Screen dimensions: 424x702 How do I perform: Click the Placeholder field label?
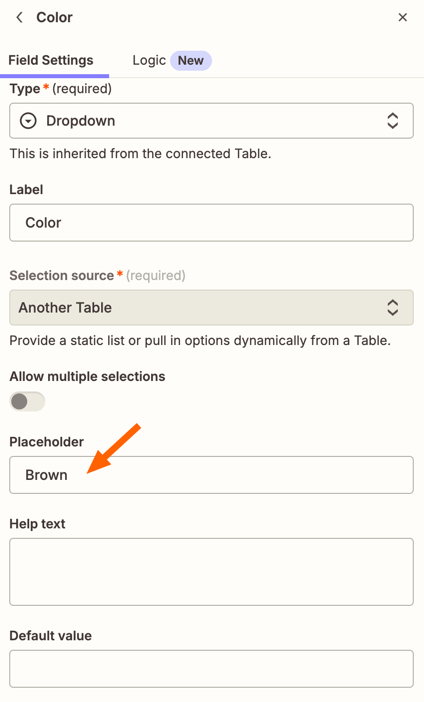(47, 442)
